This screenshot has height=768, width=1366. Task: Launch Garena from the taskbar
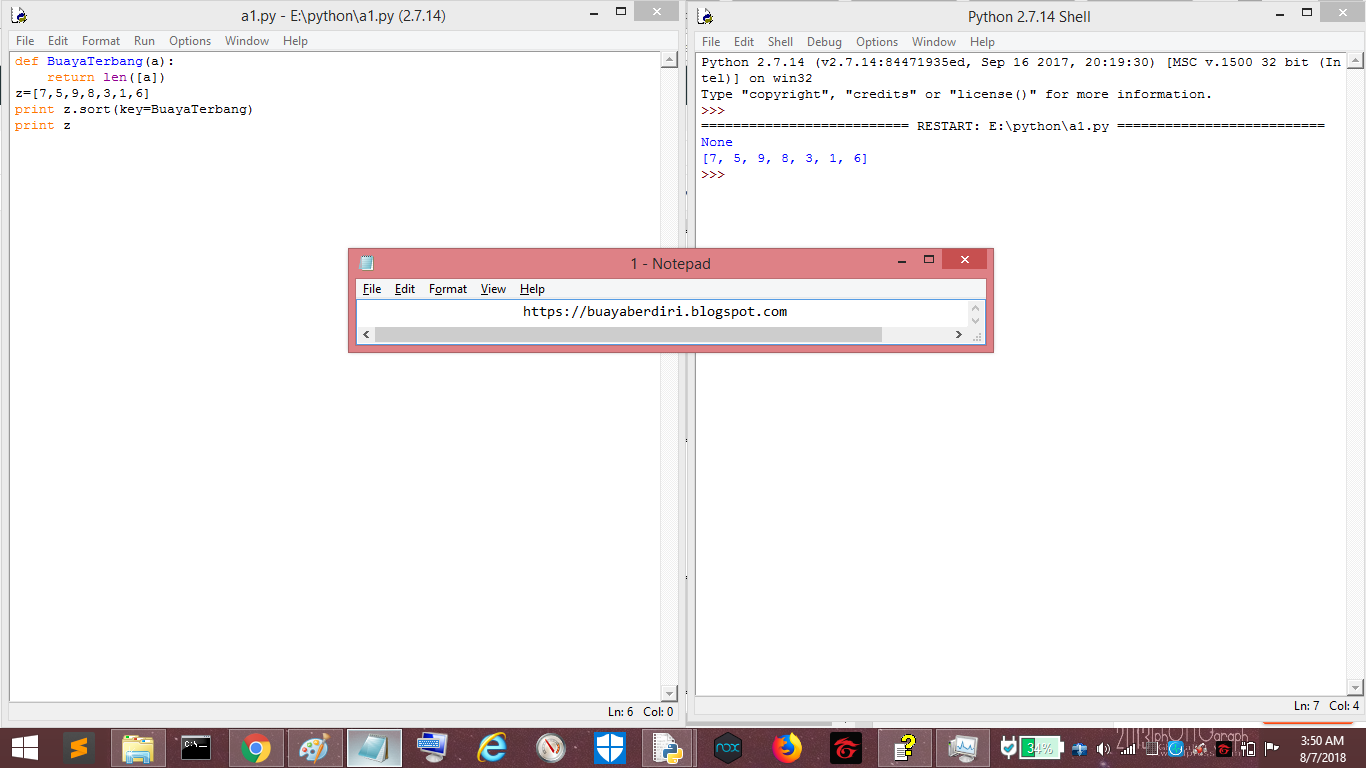click(x=846, y=747)
